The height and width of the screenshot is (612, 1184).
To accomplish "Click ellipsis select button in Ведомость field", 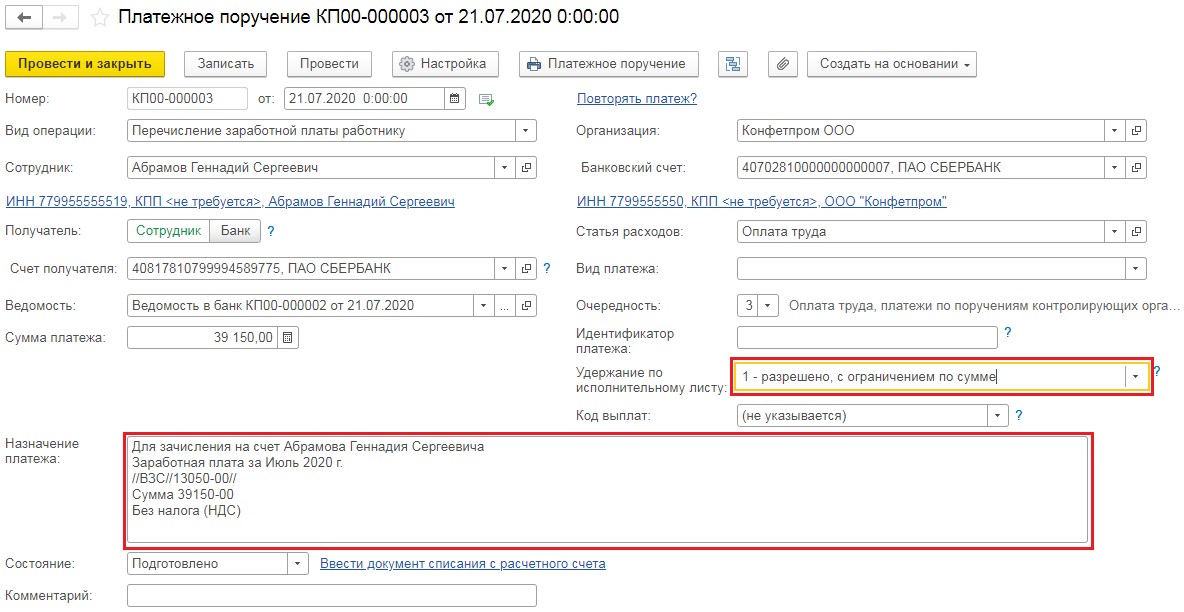I will [x=505, y=306].
